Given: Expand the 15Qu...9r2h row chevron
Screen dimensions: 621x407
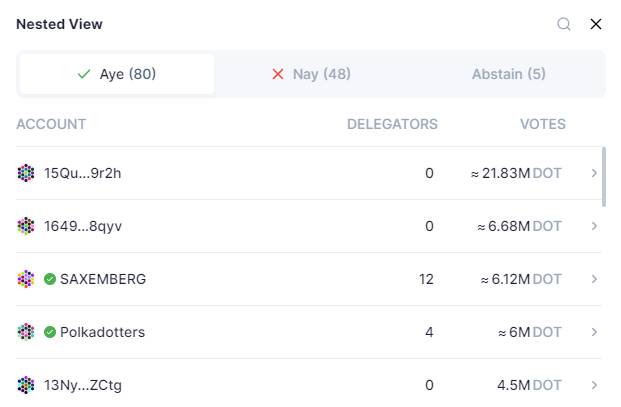Looking at the screenshot, I should (x=594, y=173).
